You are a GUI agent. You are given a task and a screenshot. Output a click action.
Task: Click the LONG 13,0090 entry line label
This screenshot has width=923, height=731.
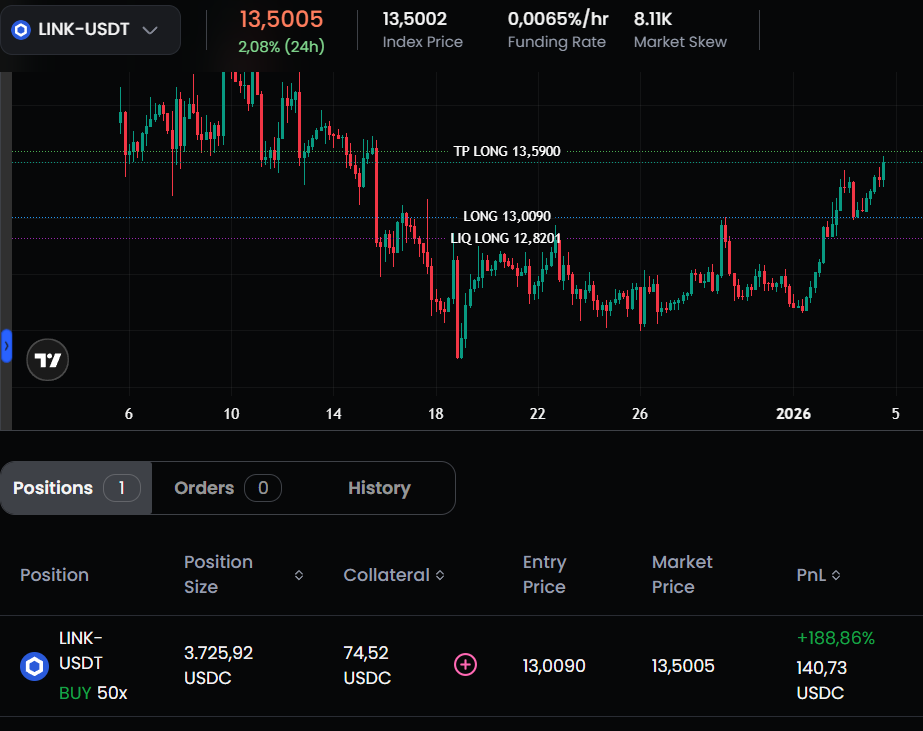[x=507, y=217]
